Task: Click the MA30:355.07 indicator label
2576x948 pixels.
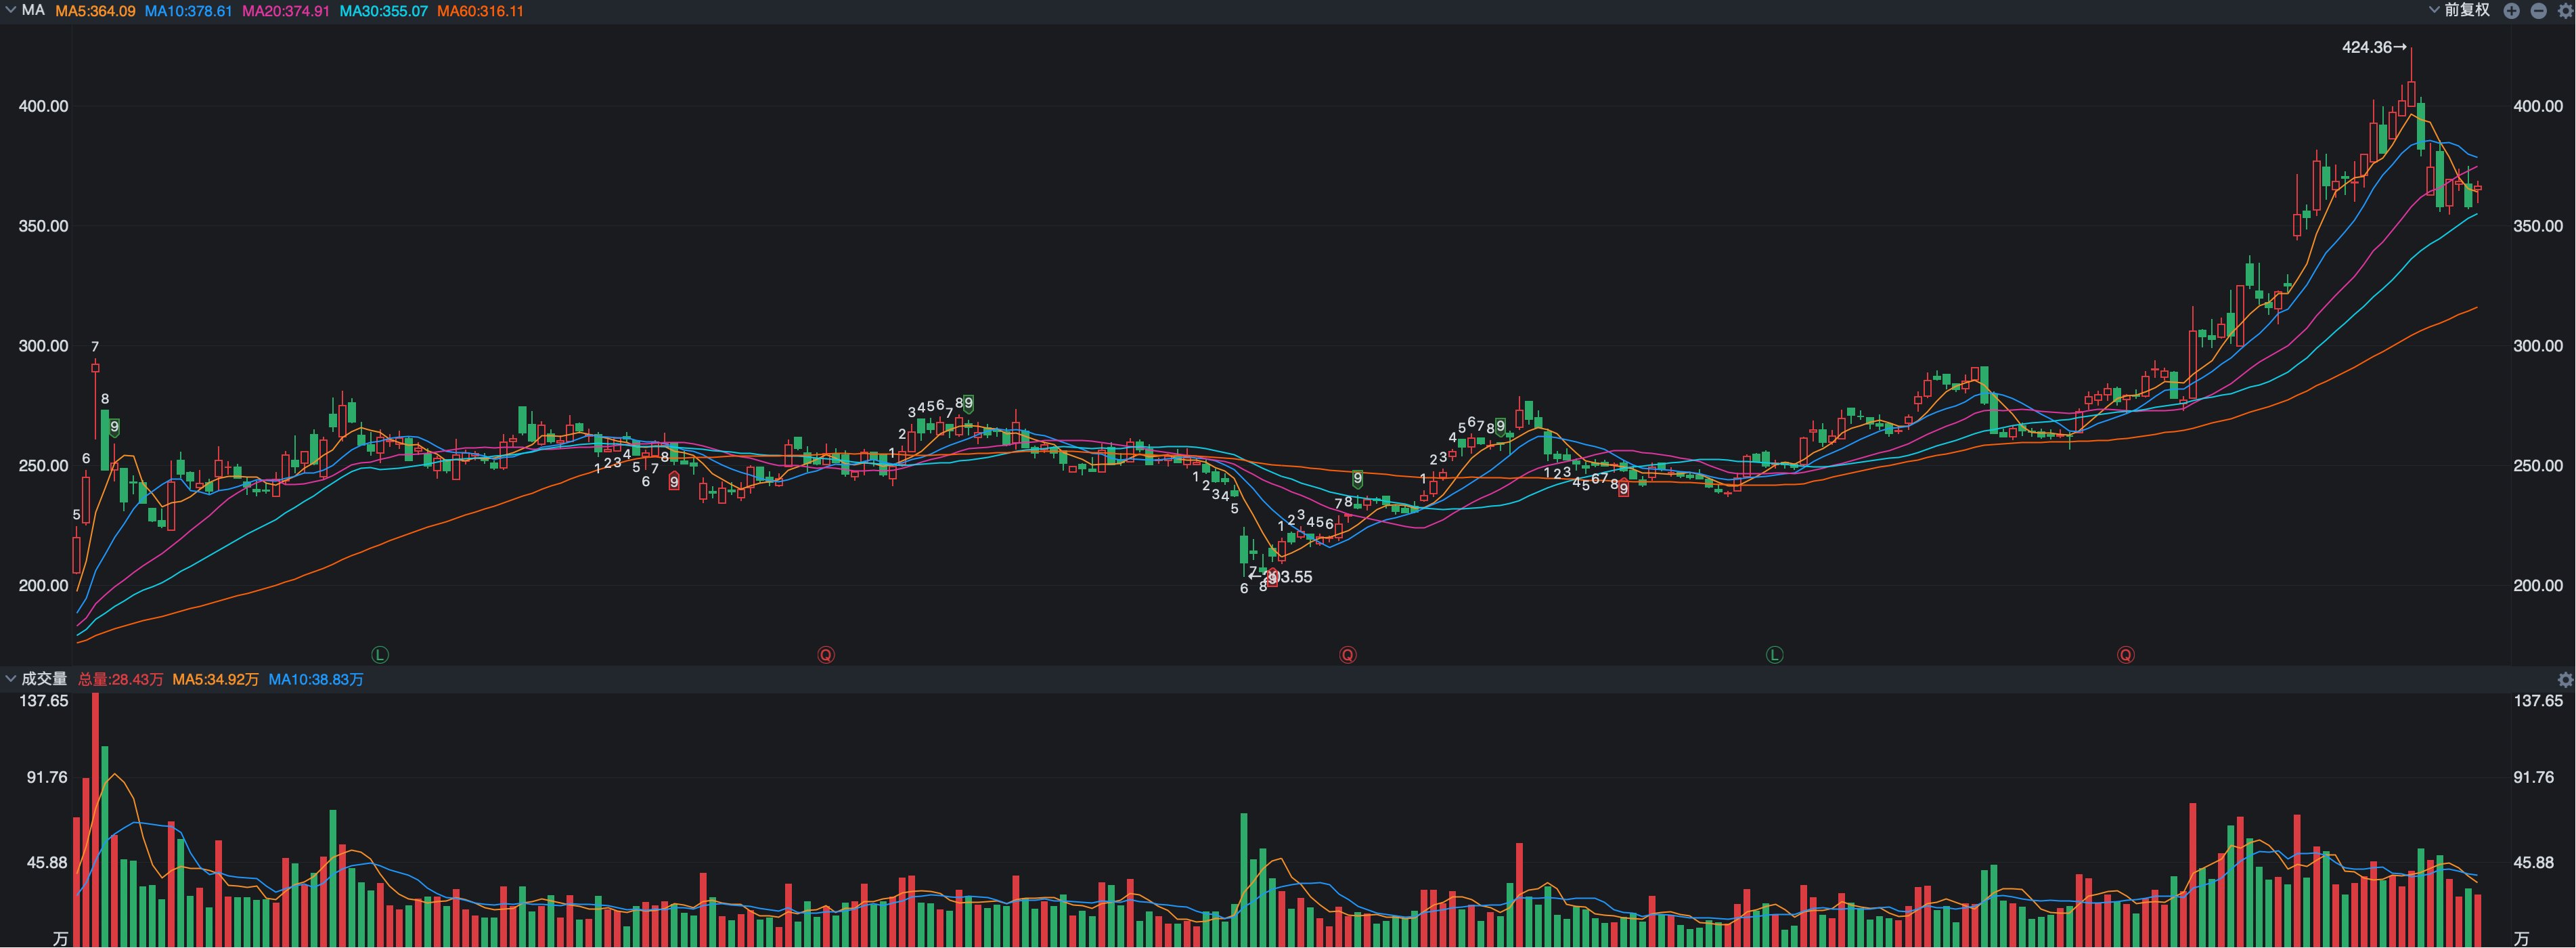Action: click(383, 11)
